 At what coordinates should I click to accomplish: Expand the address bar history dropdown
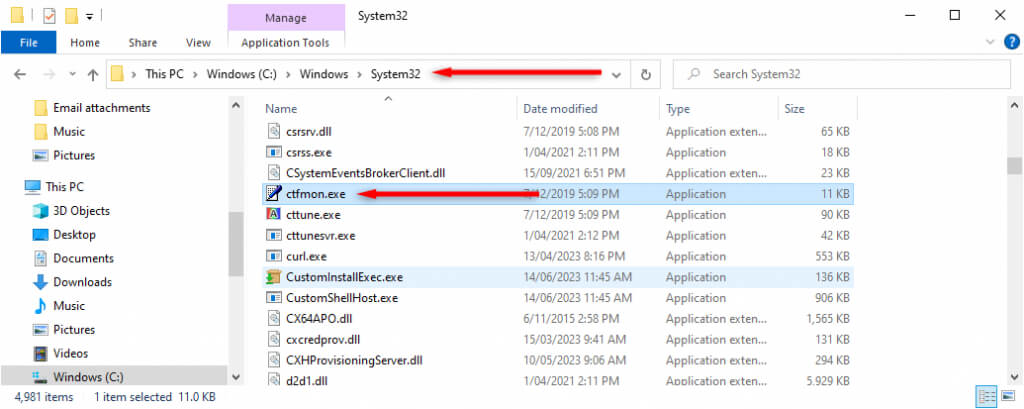(616, 75)
